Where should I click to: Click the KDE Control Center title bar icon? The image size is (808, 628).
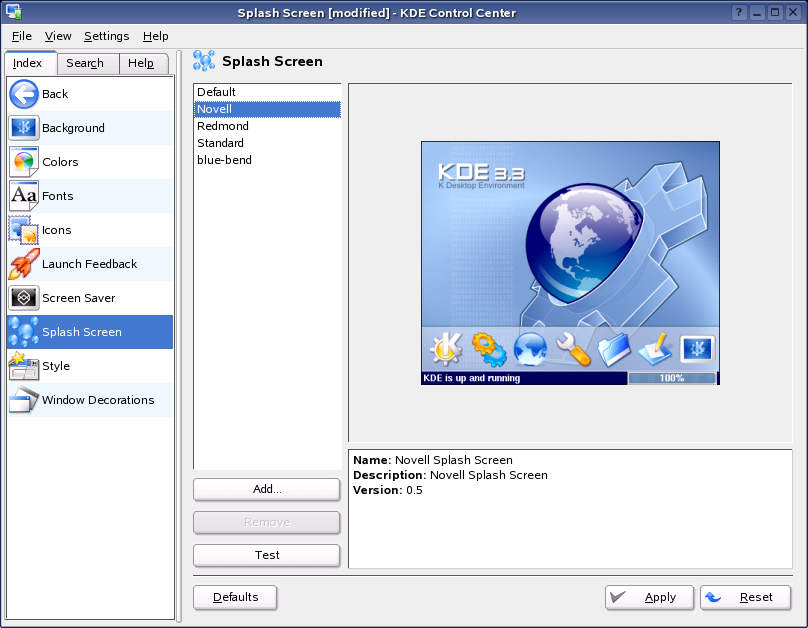pyautogui.click(x=13, y=11)
